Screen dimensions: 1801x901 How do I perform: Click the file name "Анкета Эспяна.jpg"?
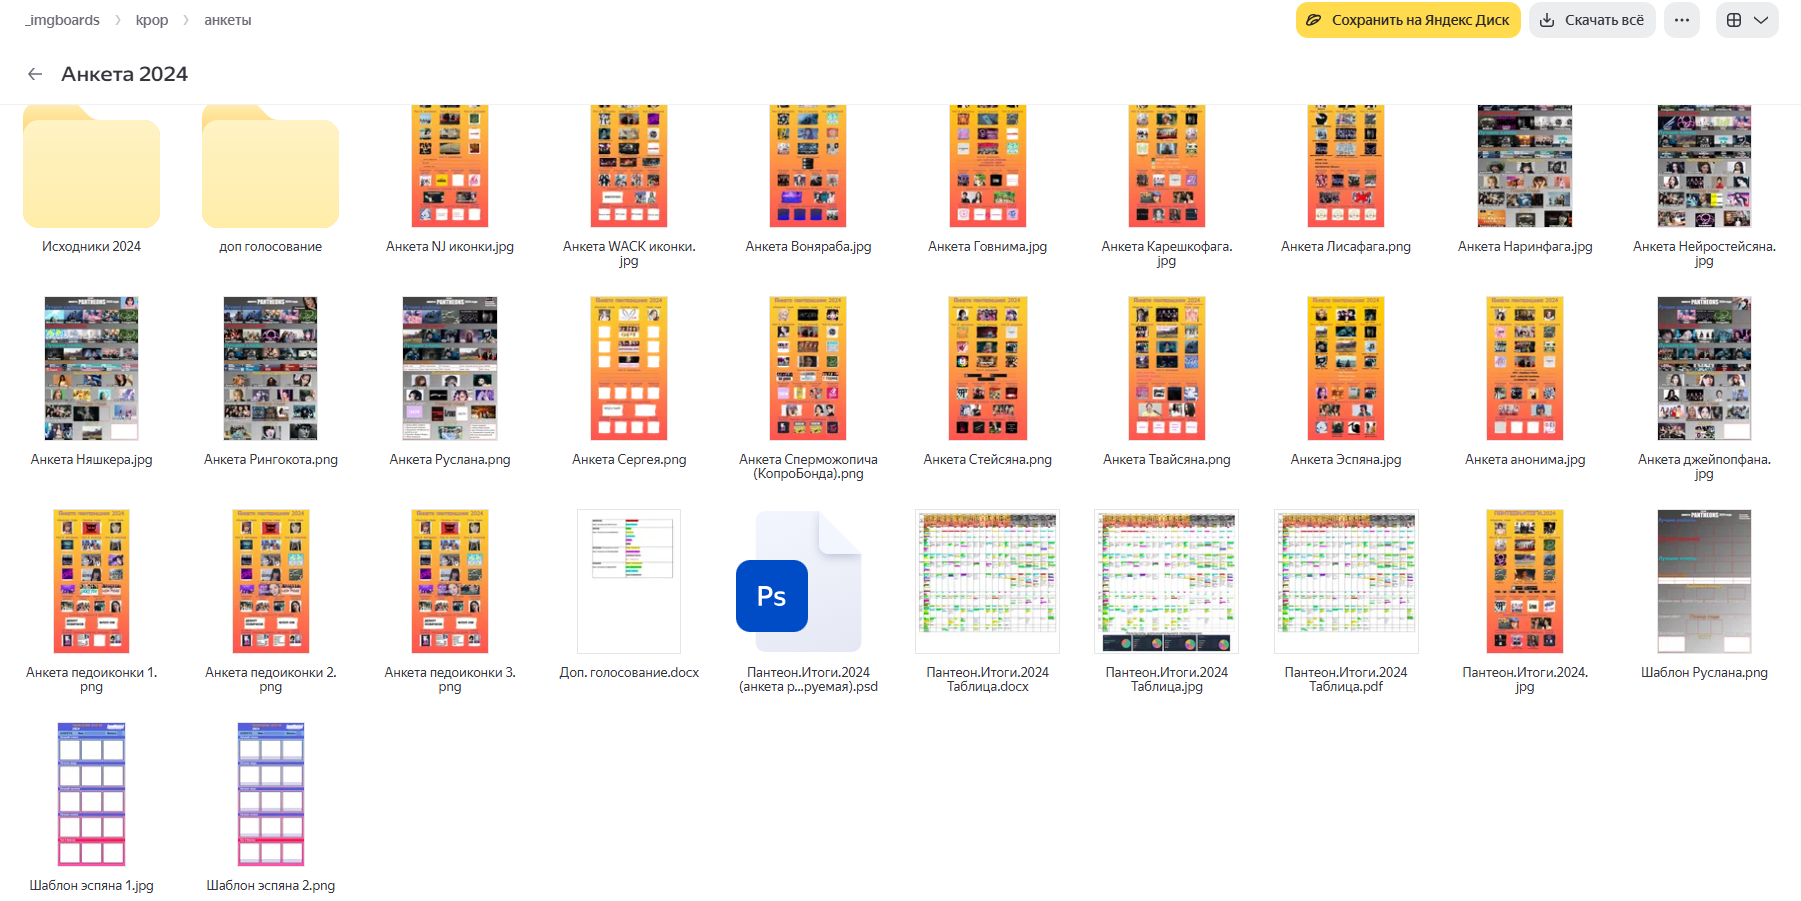click(x=1346, y=460)
